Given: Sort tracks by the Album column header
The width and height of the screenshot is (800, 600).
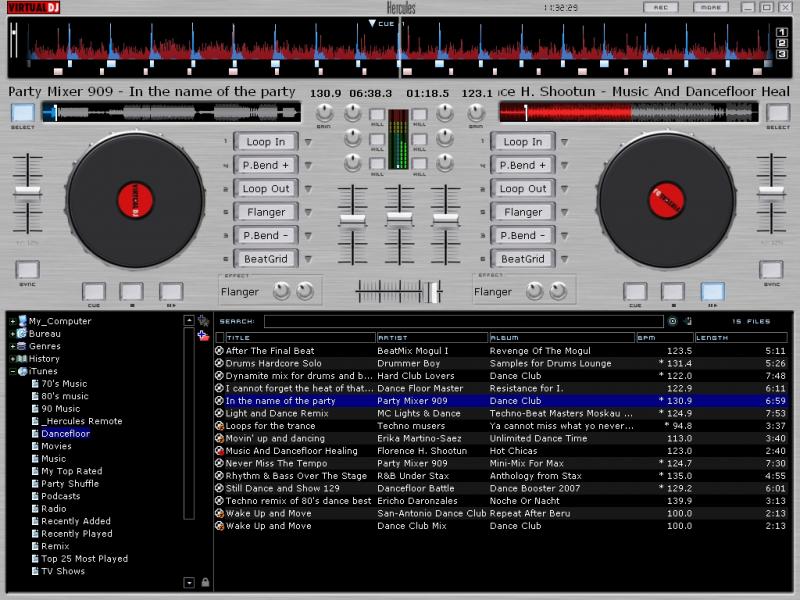Looking at the screenshot, I should click(562, 338).
